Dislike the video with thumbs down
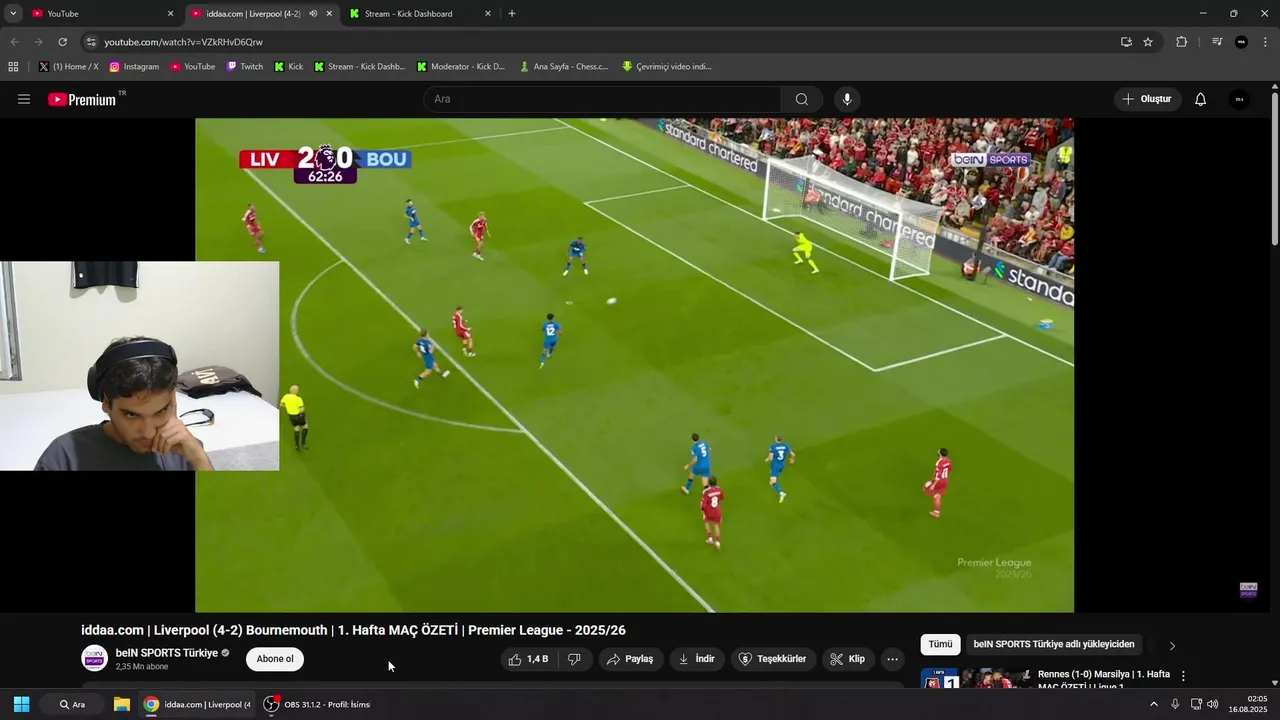Screen dimensions: 1280x720 pos(574,659)
